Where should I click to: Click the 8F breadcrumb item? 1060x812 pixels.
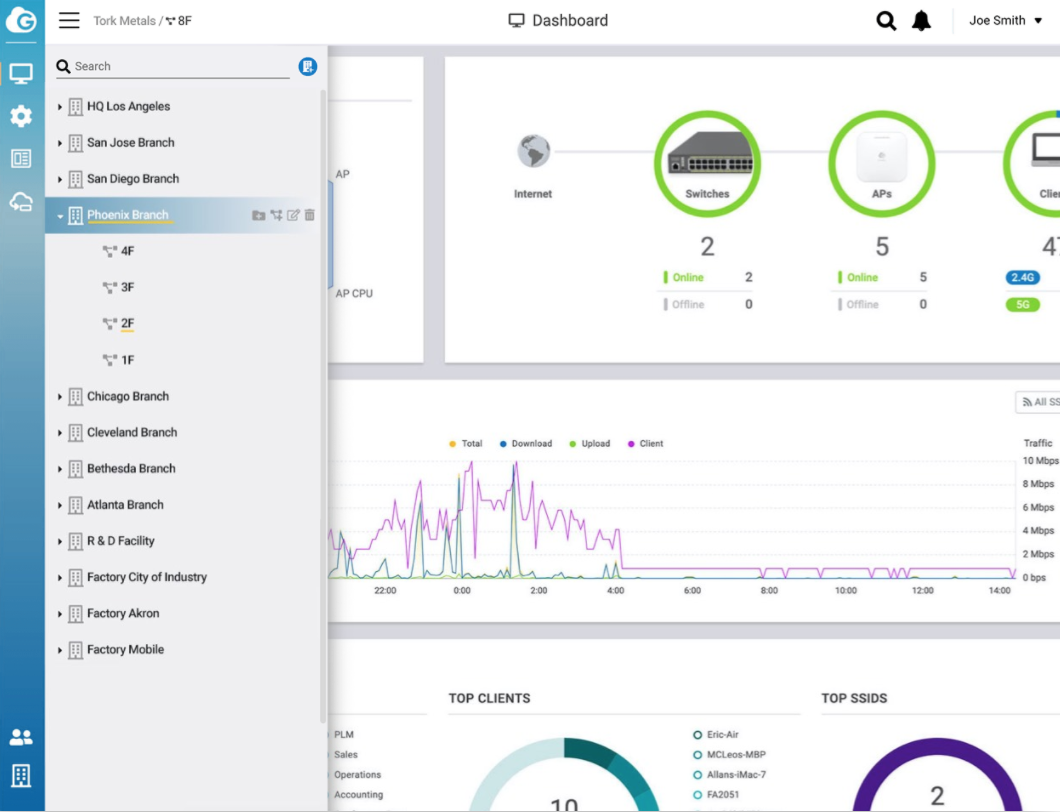179,21
